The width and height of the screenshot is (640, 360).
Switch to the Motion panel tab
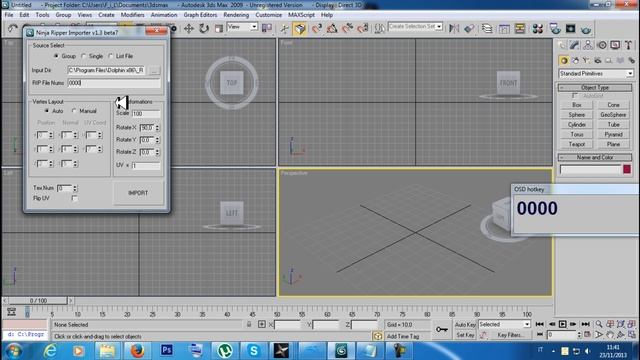pos(602,45)
